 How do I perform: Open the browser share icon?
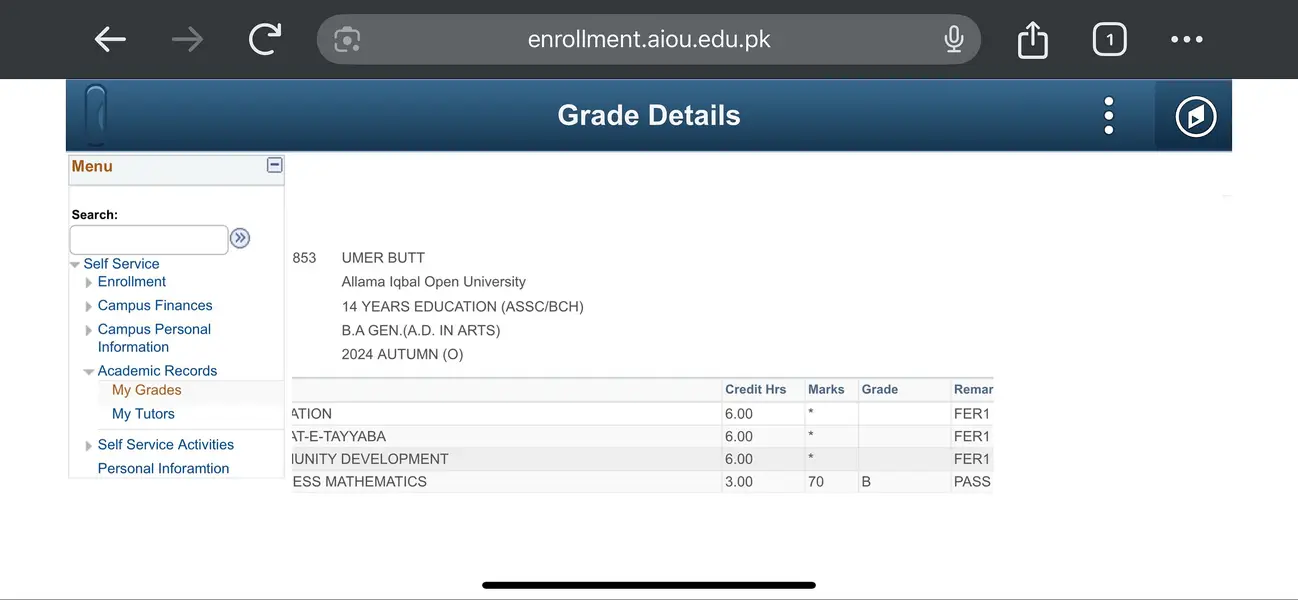(1032, 40)
